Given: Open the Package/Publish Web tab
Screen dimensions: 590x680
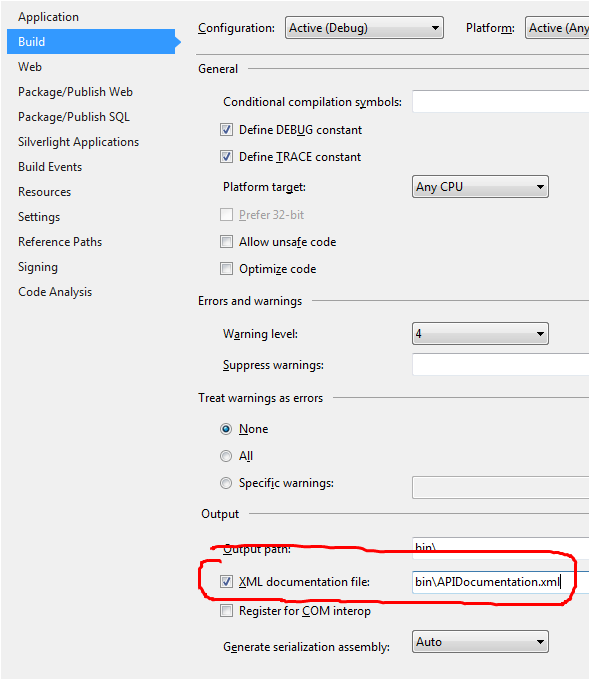Looking at the screenshot, I should click(x=75, y=92).
